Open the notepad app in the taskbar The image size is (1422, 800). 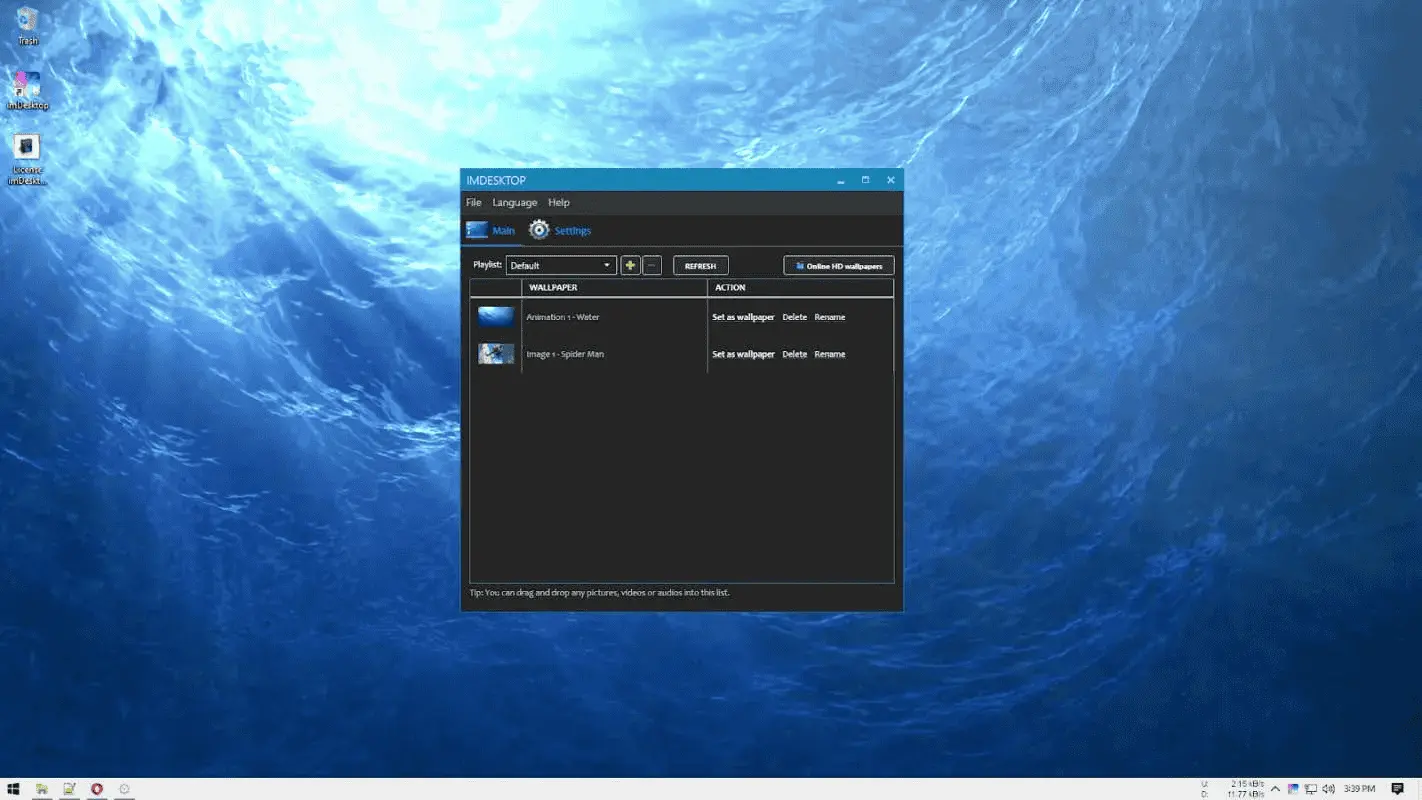pyautogui.click(x=69, y=789)
